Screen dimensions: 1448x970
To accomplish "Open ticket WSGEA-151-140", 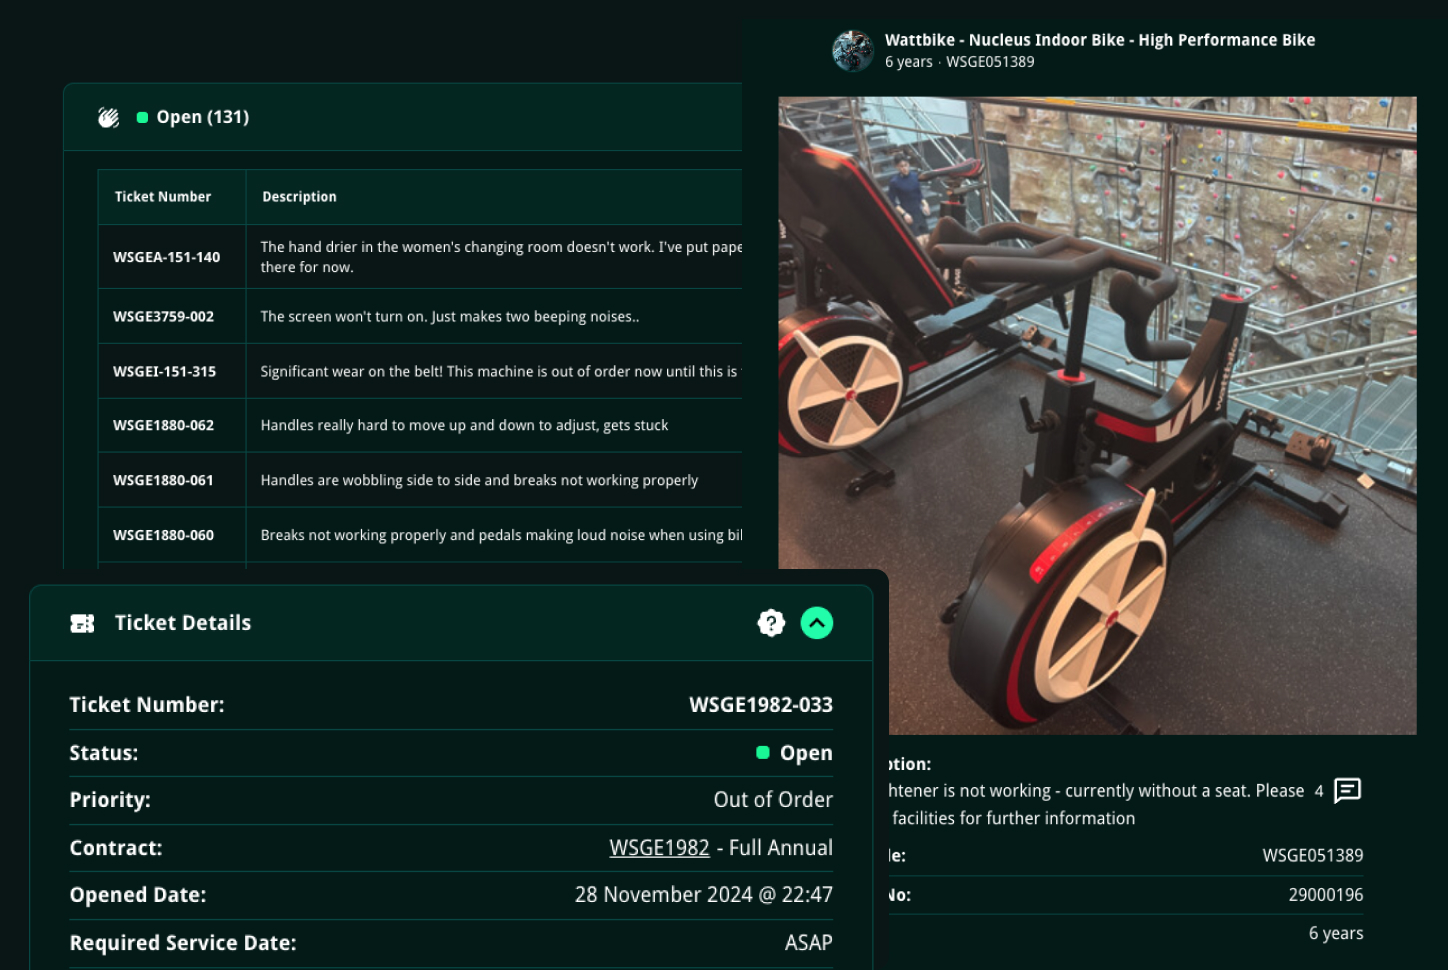I will coord(166,257).
